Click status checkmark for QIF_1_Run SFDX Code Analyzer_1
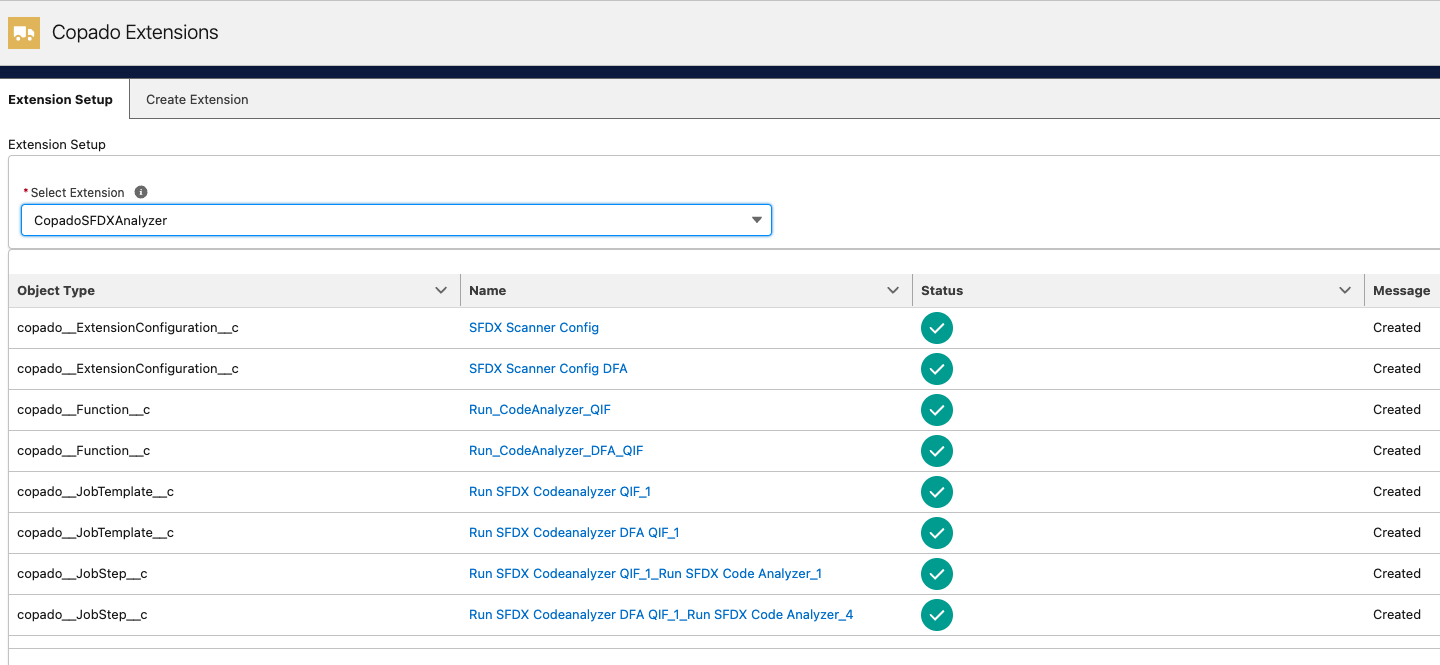This screenshot has height=665, width=1440. (937, 574)
